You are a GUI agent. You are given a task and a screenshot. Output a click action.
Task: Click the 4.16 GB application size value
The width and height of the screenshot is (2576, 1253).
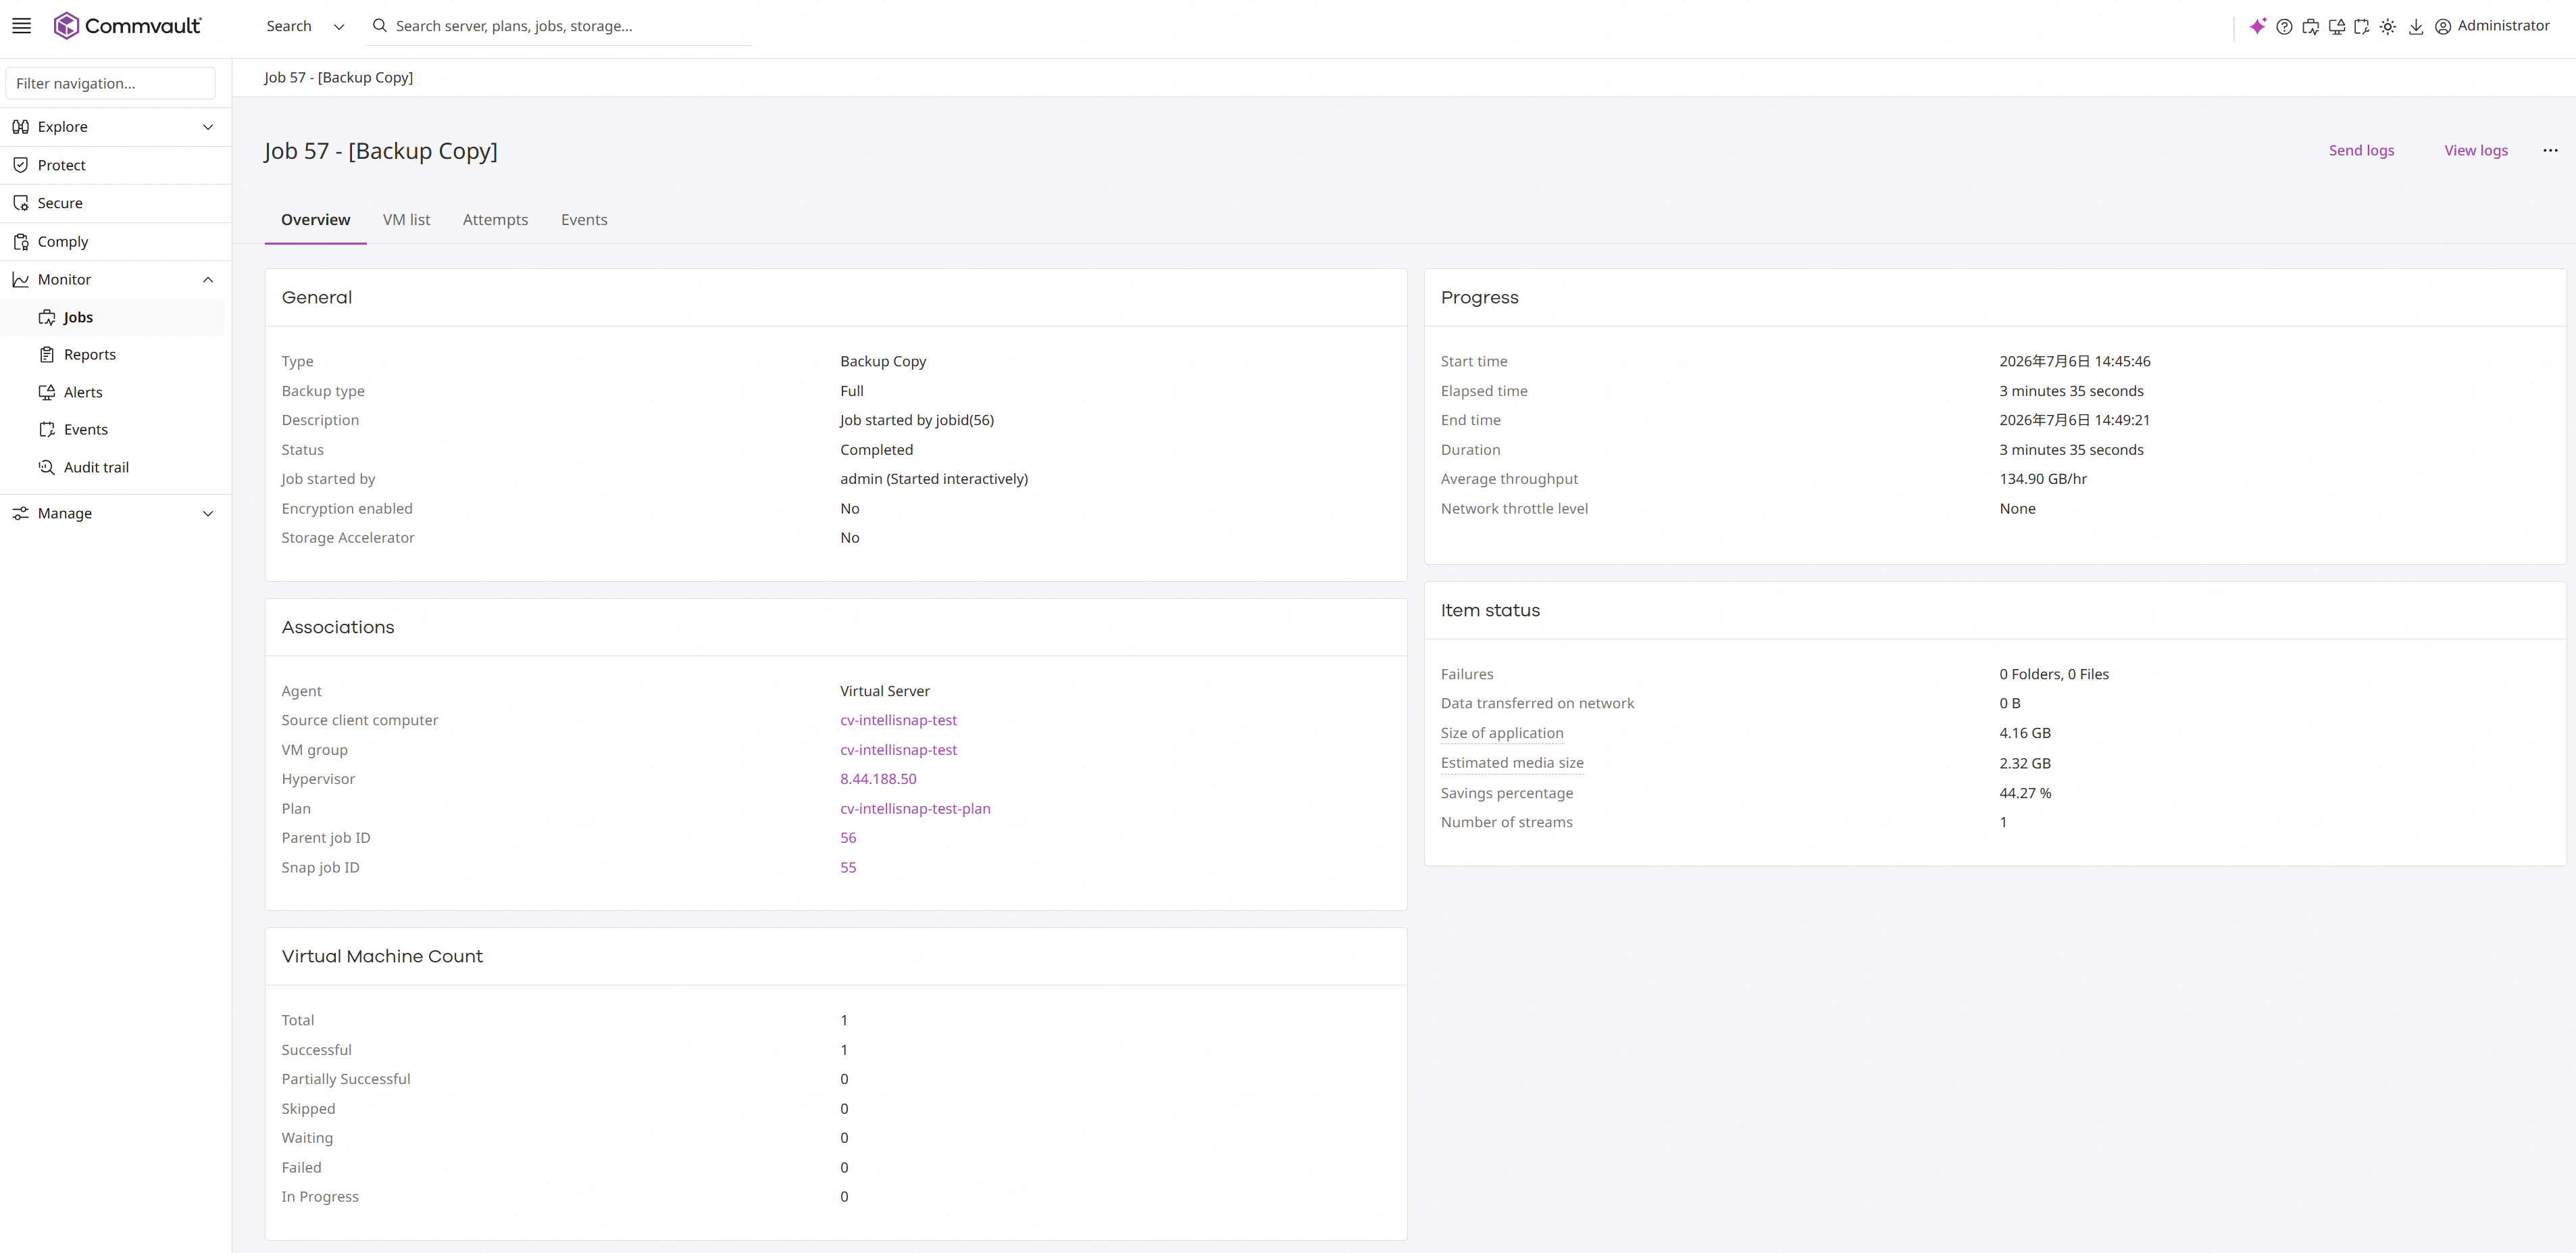click(x=2025, y=733)
